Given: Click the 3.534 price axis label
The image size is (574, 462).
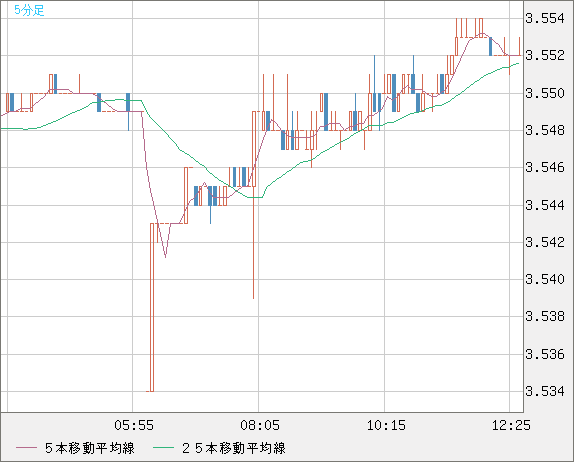Looking at the screenshot, I should (545, 391).
